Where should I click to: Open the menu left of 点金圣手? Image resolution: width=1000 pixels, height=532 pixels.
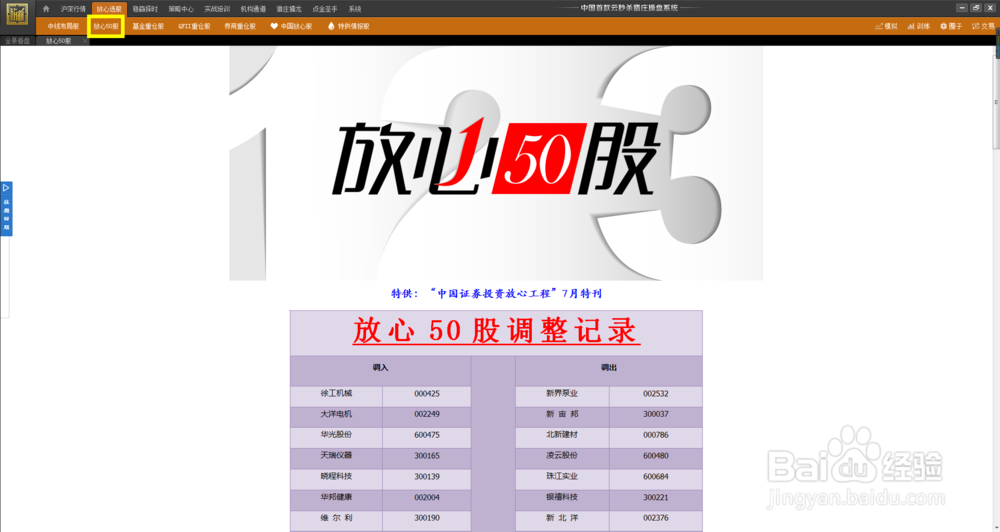click(x=289, y=9)
